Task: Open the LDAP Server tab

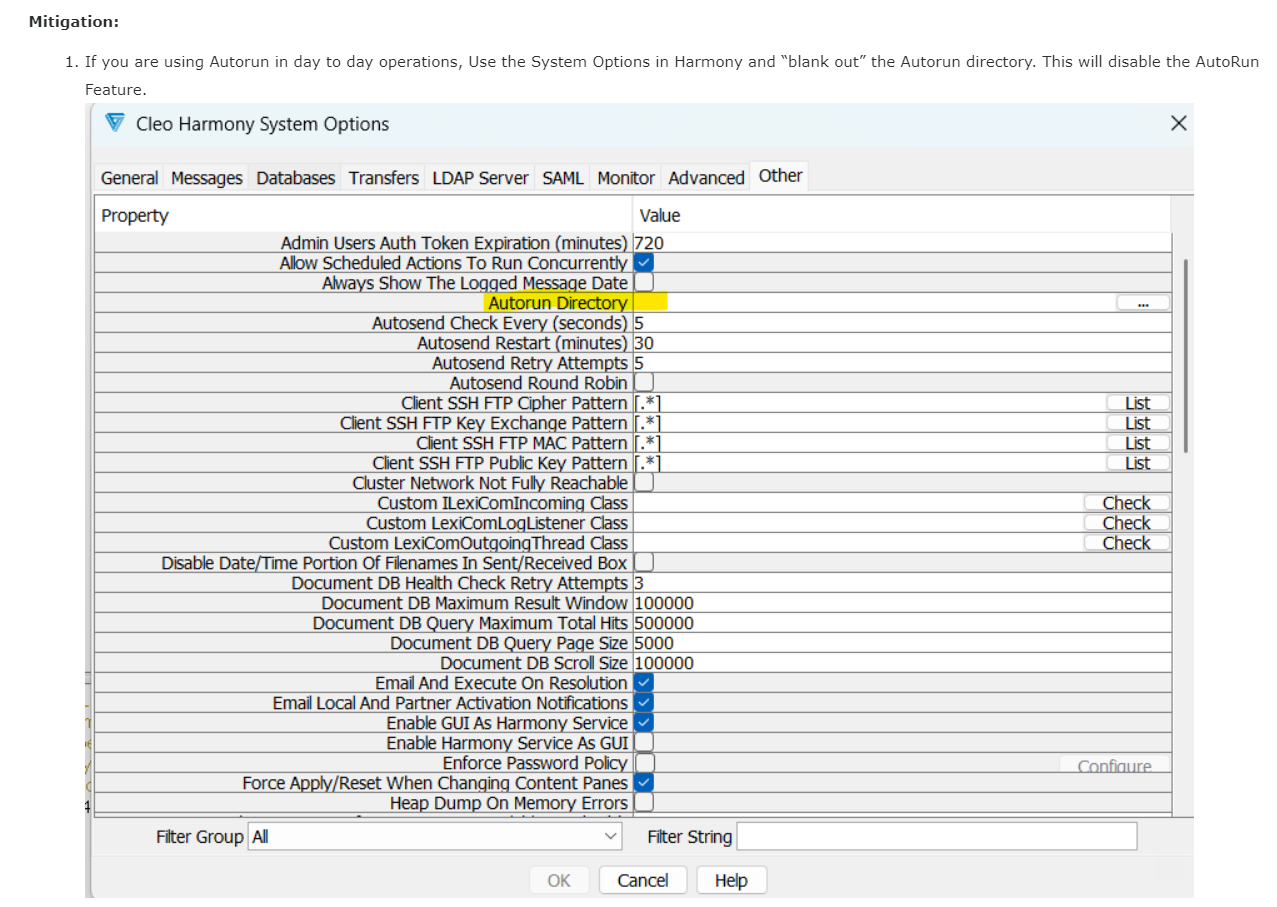Action: click(x=480, y=177)
